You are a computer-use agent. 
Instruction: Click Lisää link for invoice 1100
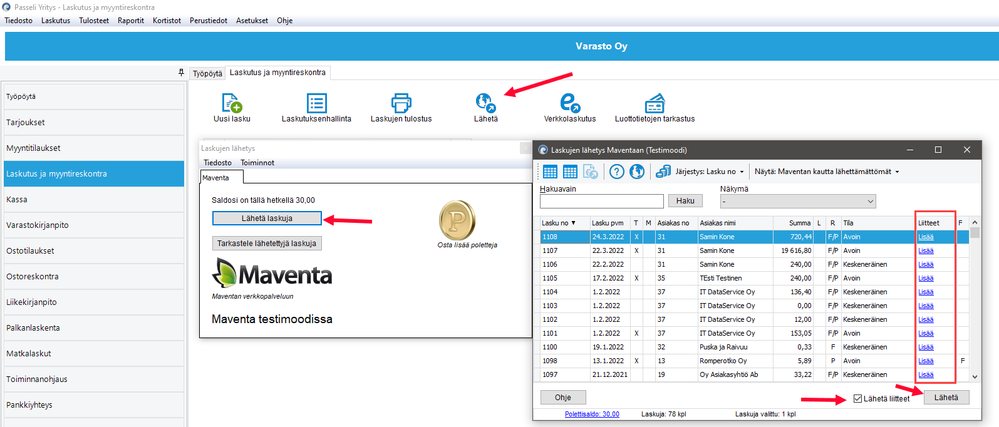(x=926, y=347)
